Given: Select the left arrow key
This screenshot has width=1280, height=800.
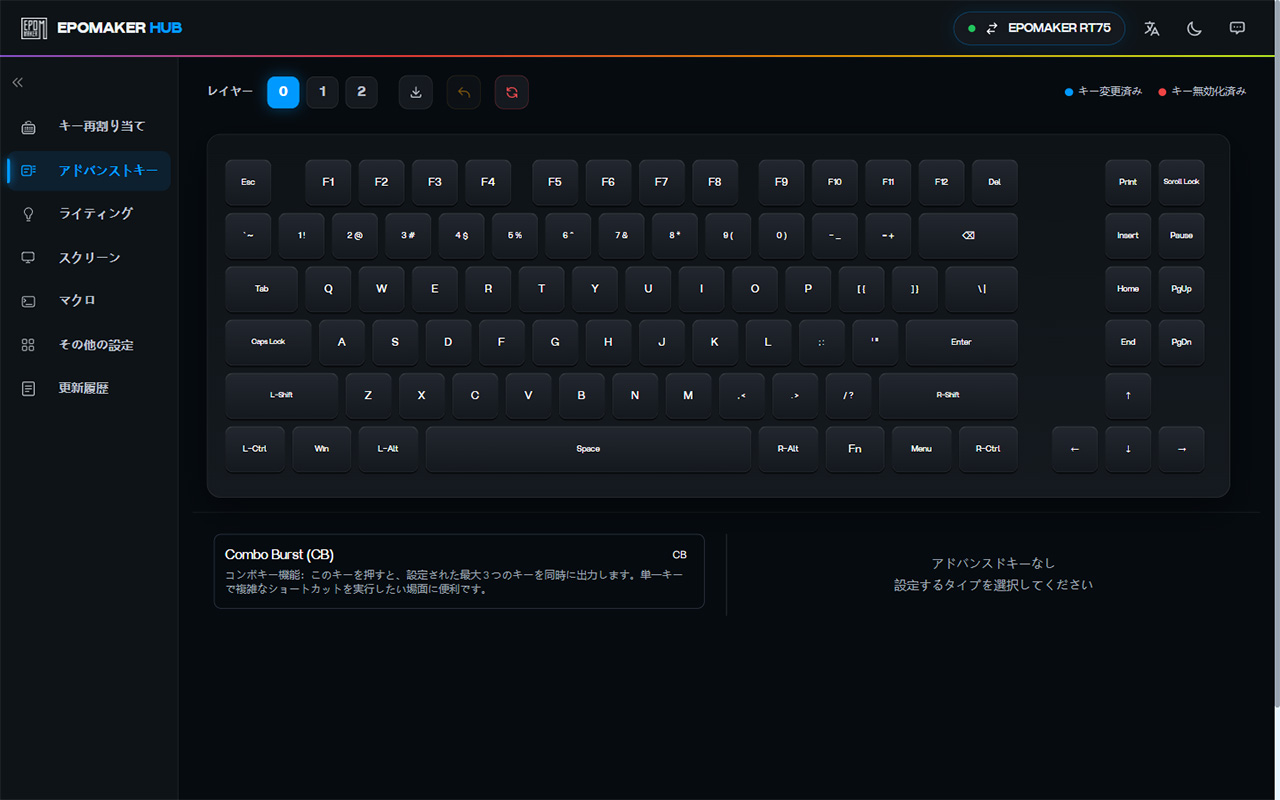Looking at the screenshot, I should tap(1075, 449).
